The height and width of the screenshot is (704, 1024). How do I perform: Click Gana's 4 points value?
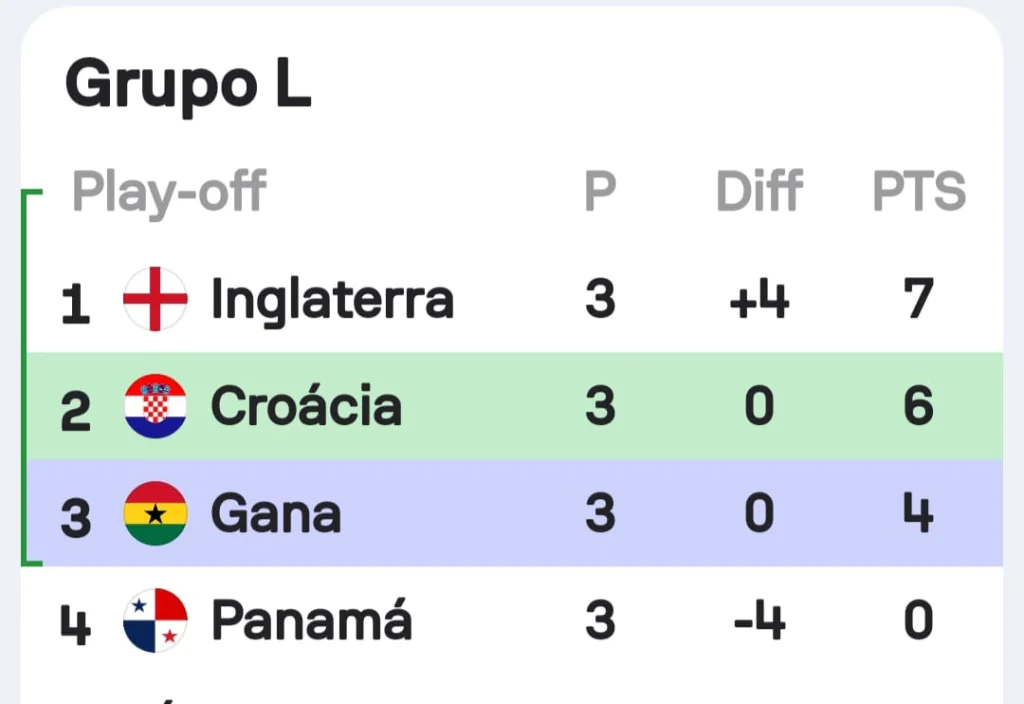click(x=919, y=513)
